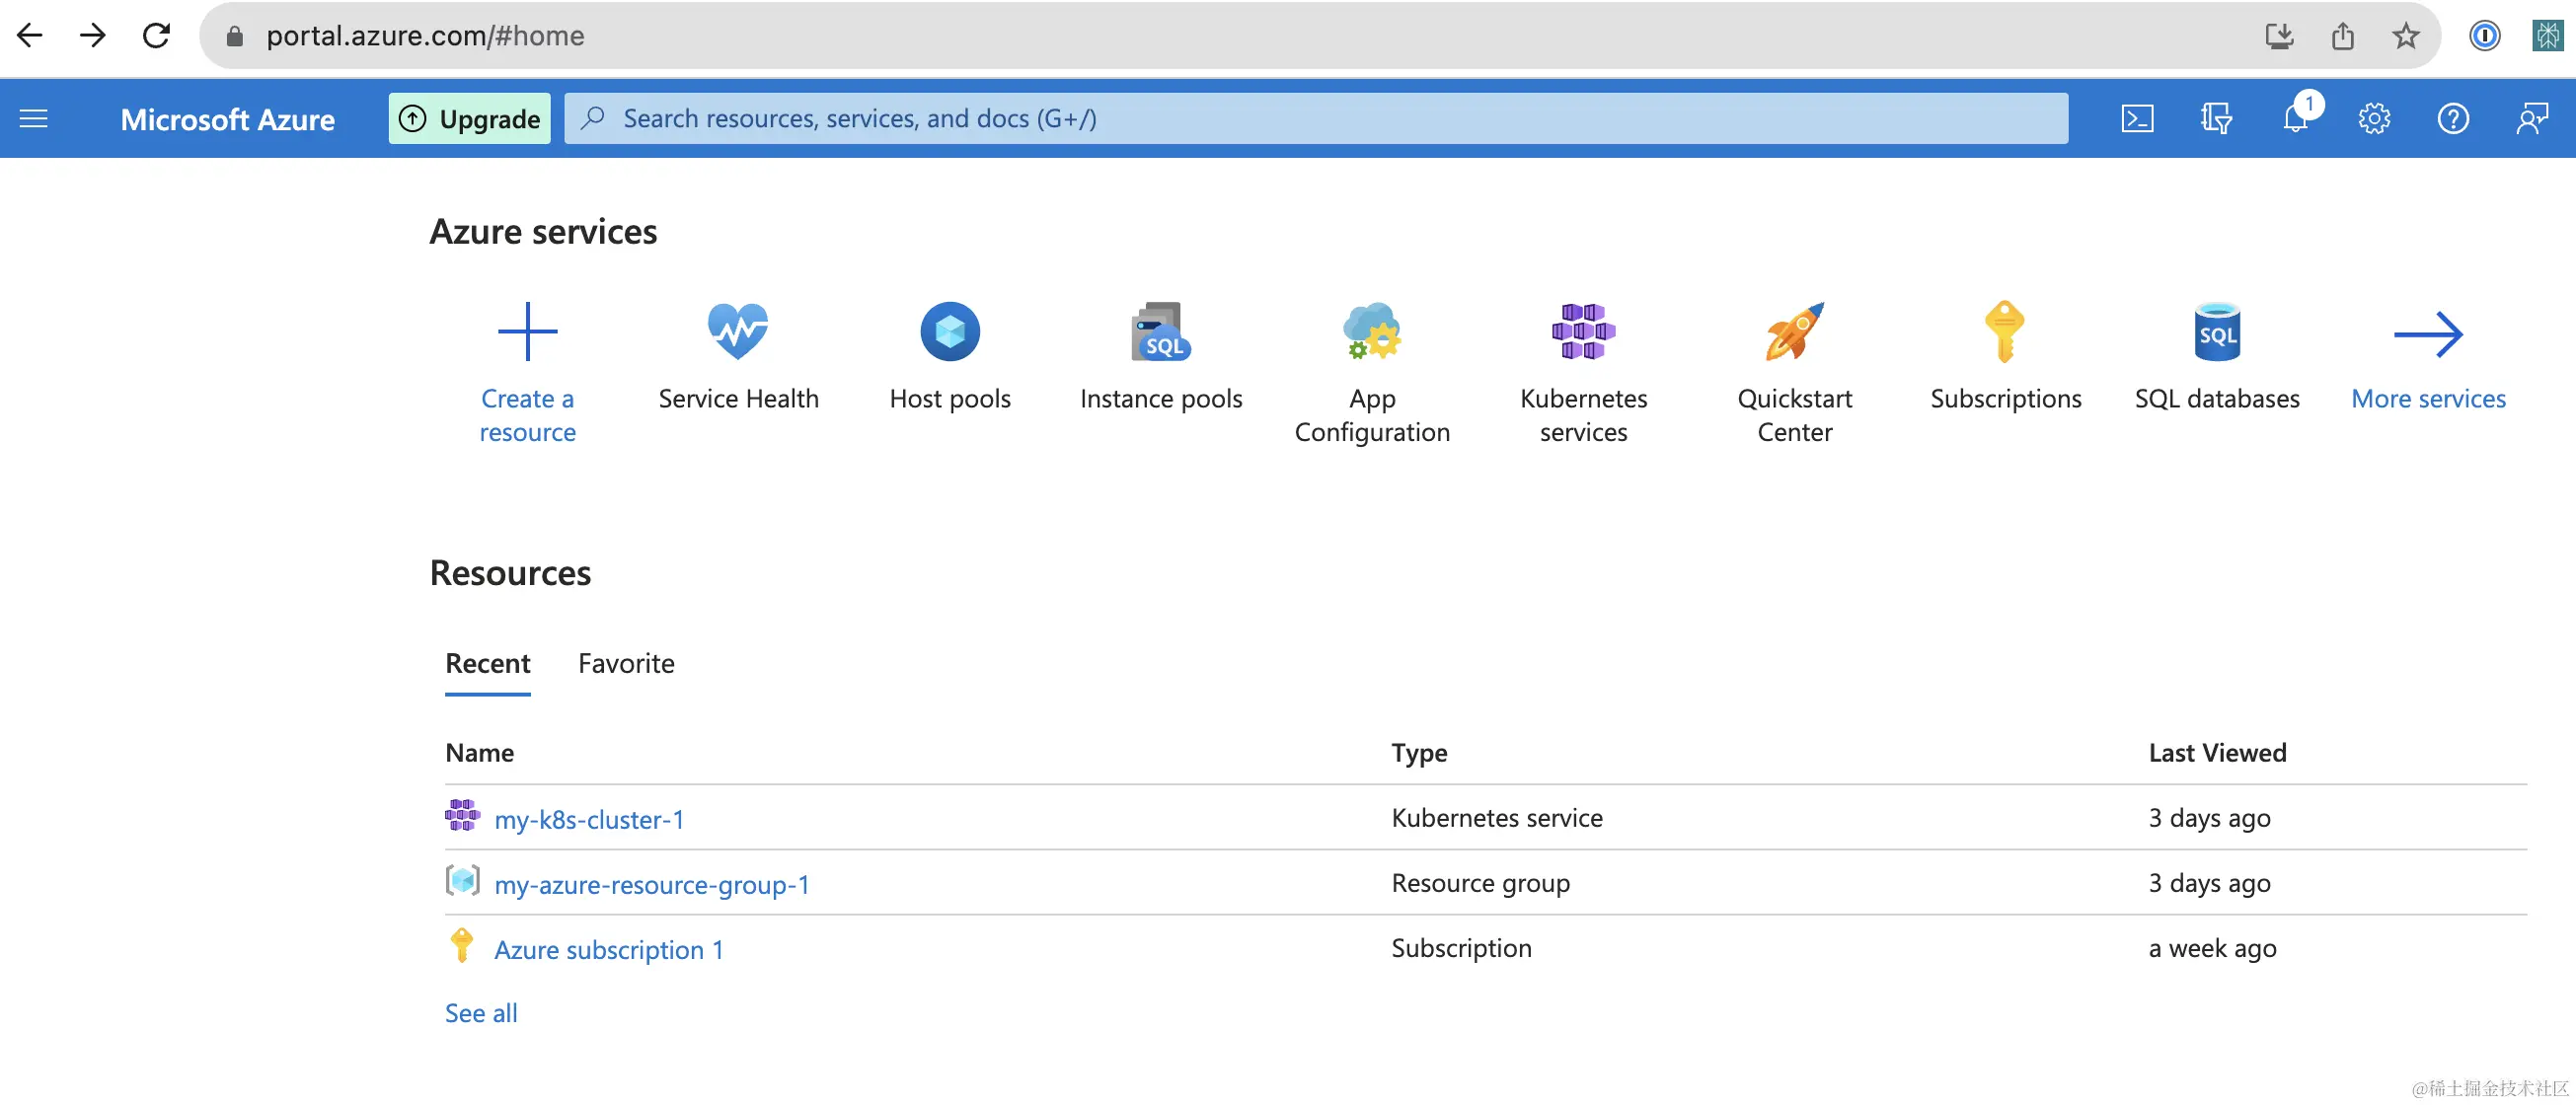Open App Configuration service

[x=1371, y=332]
